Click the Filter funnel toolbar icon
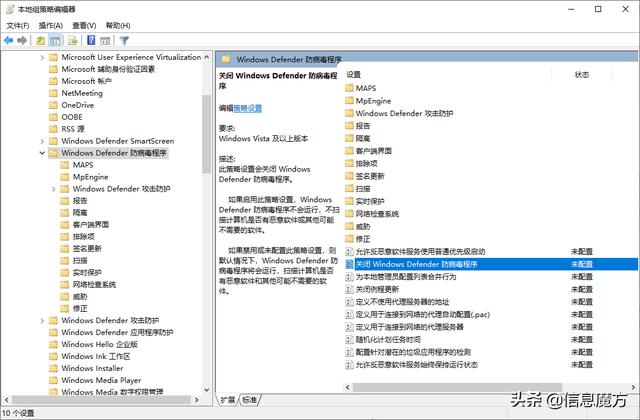The width and height of the screenshot is (640, 420). [x=124, y=40]
